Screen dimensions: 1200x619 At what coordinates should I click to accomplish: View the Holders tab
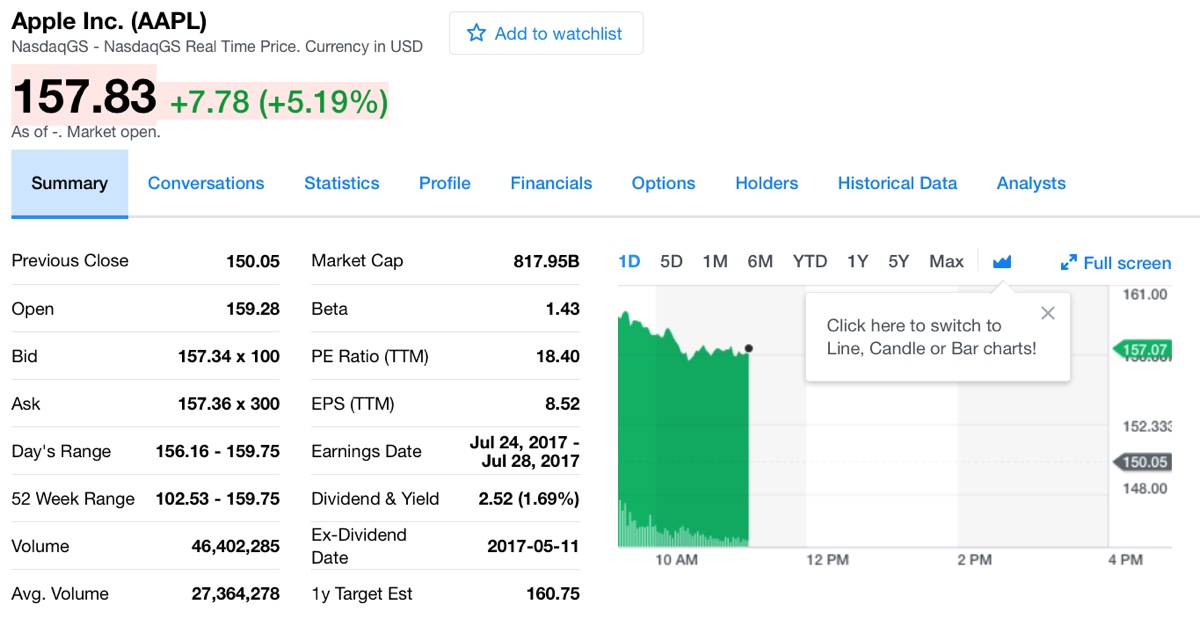coord(767,183)
